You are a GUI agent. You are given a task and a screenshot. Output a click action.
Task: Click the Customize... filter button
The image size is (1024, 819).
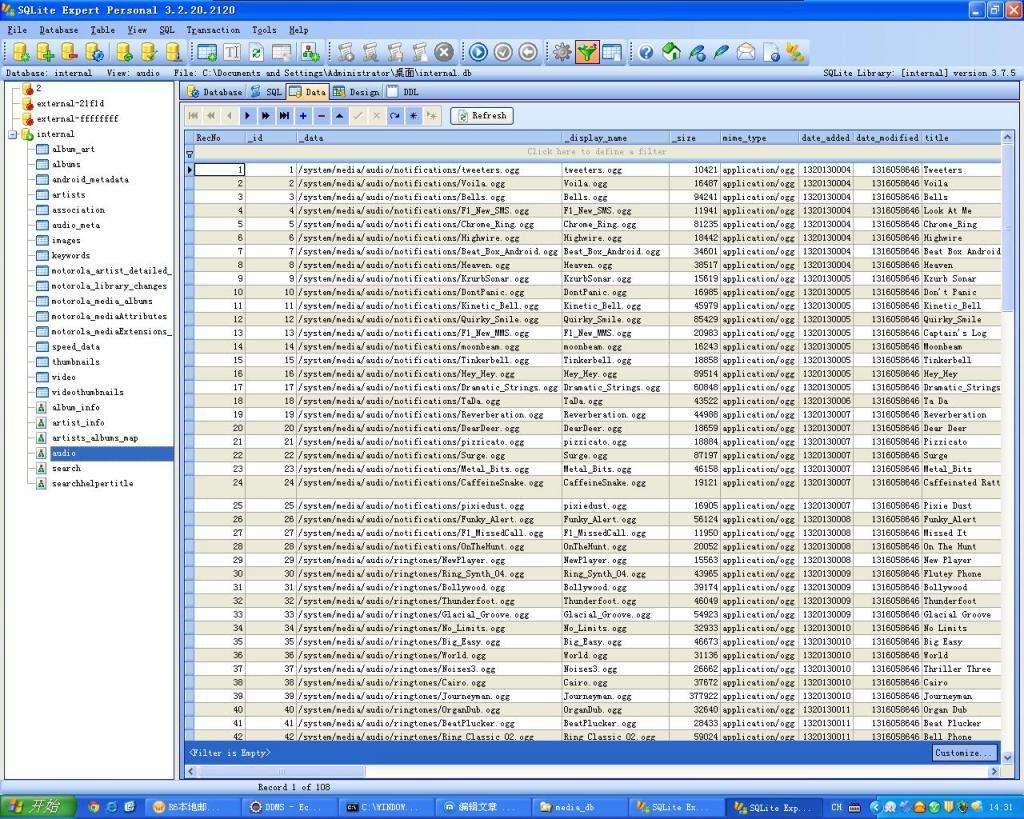click(964, 753)
